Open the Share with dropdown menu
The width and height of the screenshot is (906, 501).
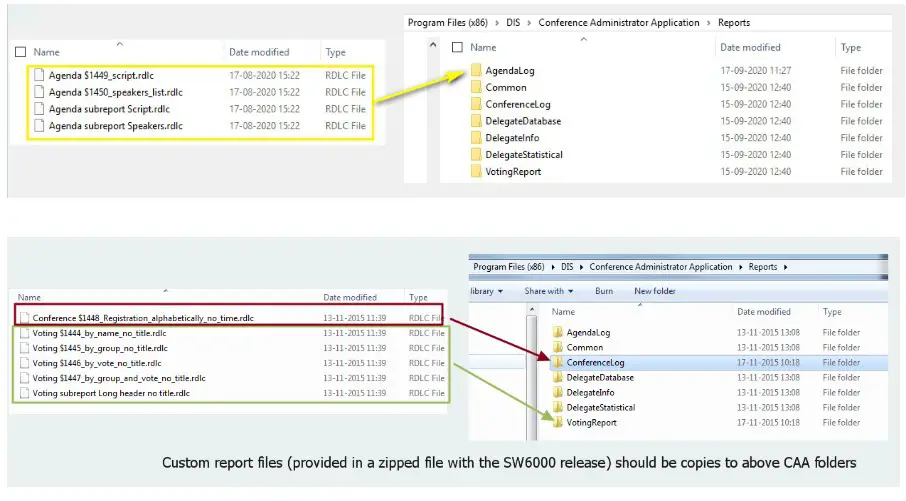(x=548, y=291)
